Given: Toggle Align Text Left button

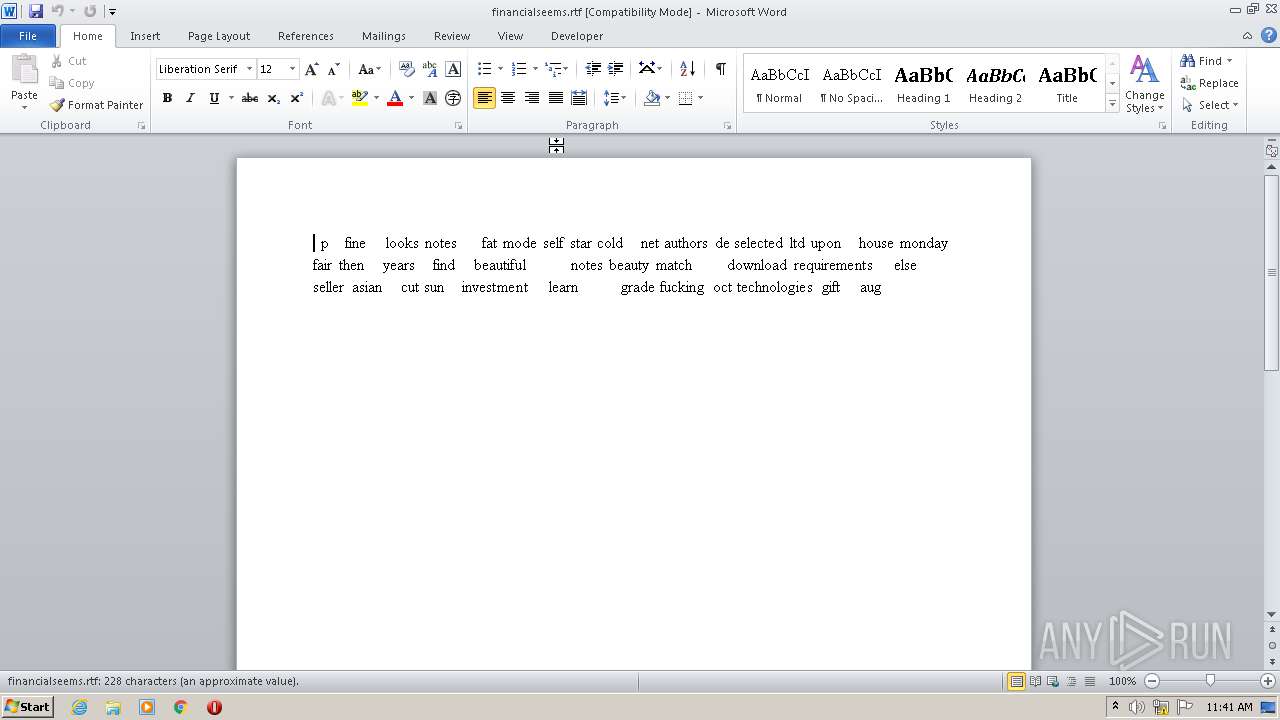Looking at the screenshot, I should tap(484, 98).
